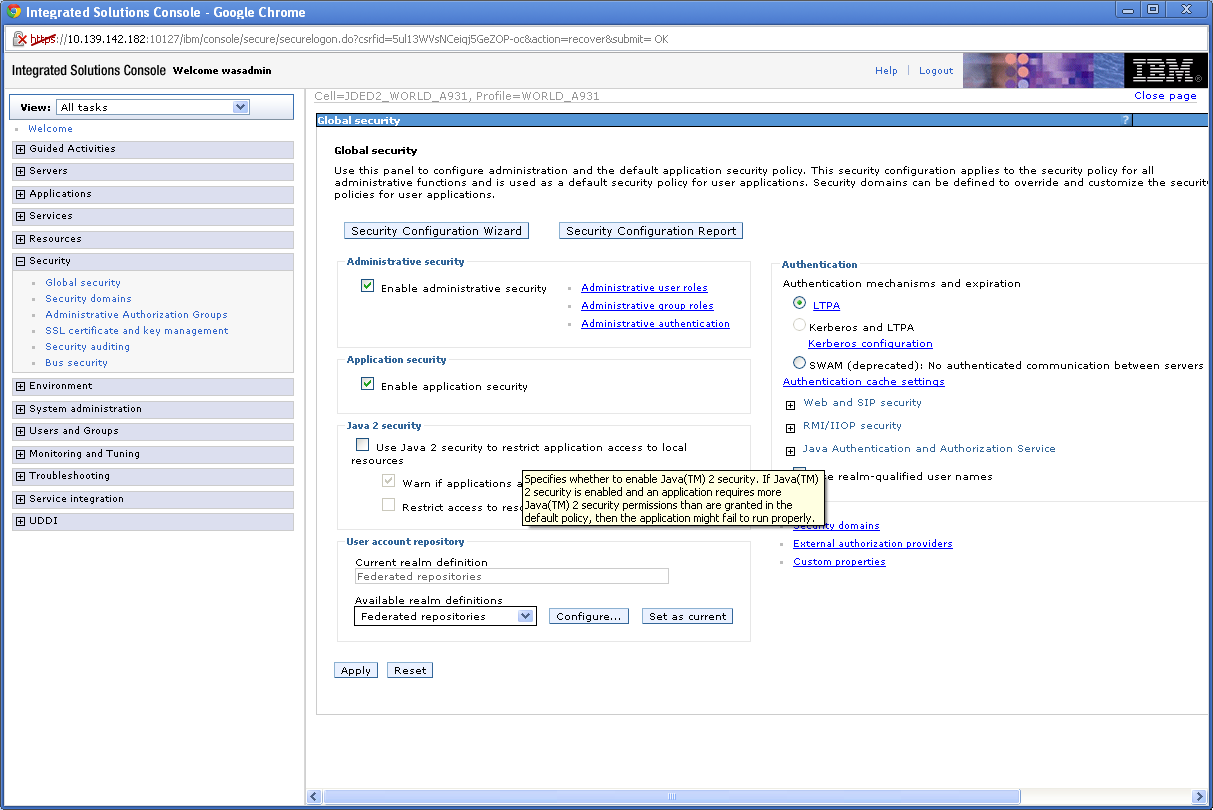Open External authorization providers link
This screenshot has width=1213, height=810.
coord(872,544)
